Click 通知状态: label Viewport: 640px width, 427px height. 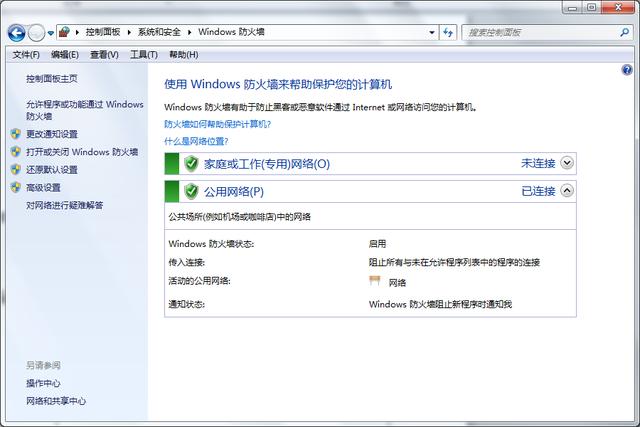[187, 304]
